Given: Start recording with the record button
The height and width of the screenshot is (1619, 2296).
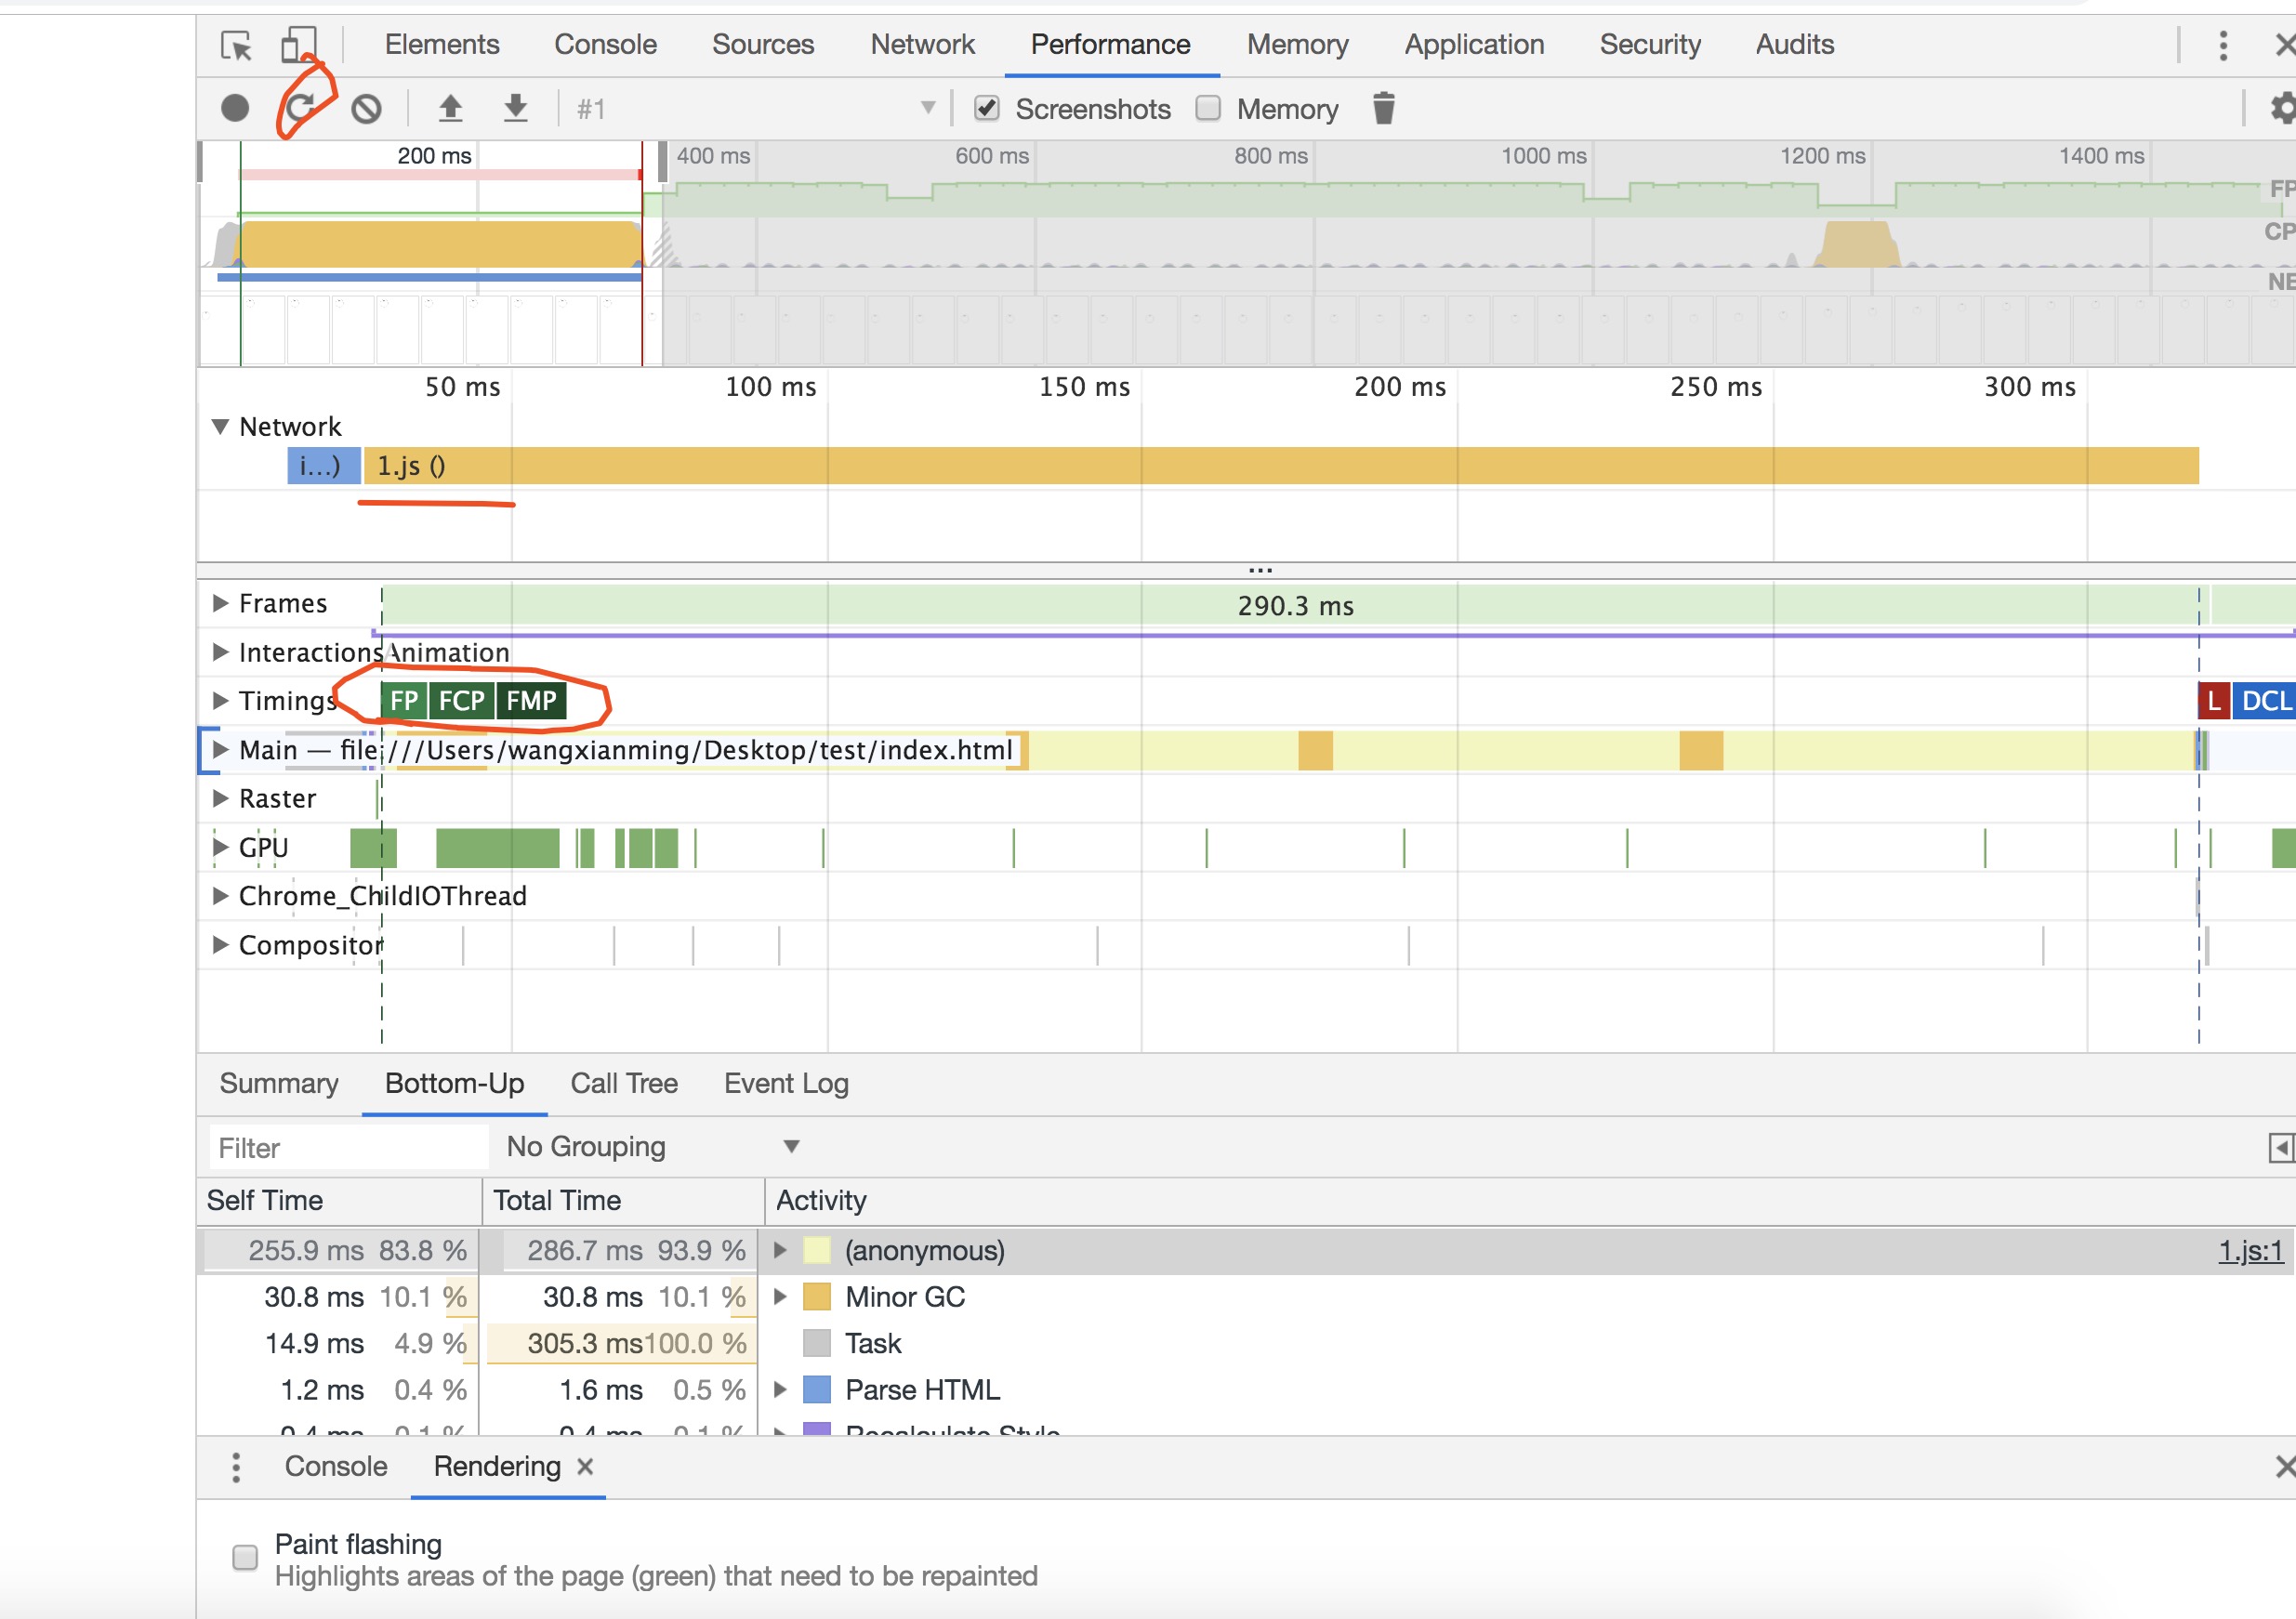Looking at the screenshot, I should pyautogui.click(x=235, y=108).
